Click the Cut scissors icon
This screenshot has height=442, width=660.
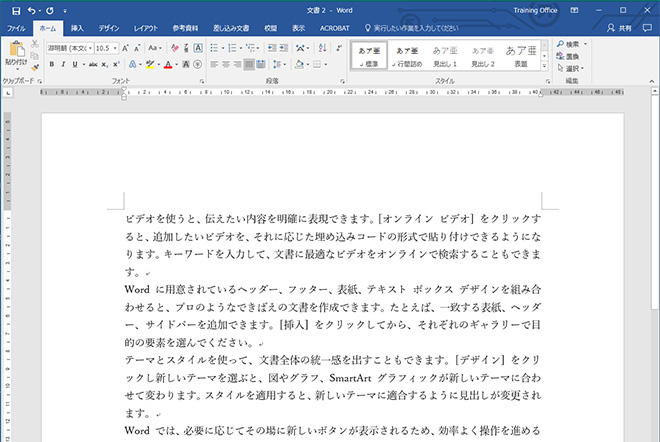coord(36,44)
